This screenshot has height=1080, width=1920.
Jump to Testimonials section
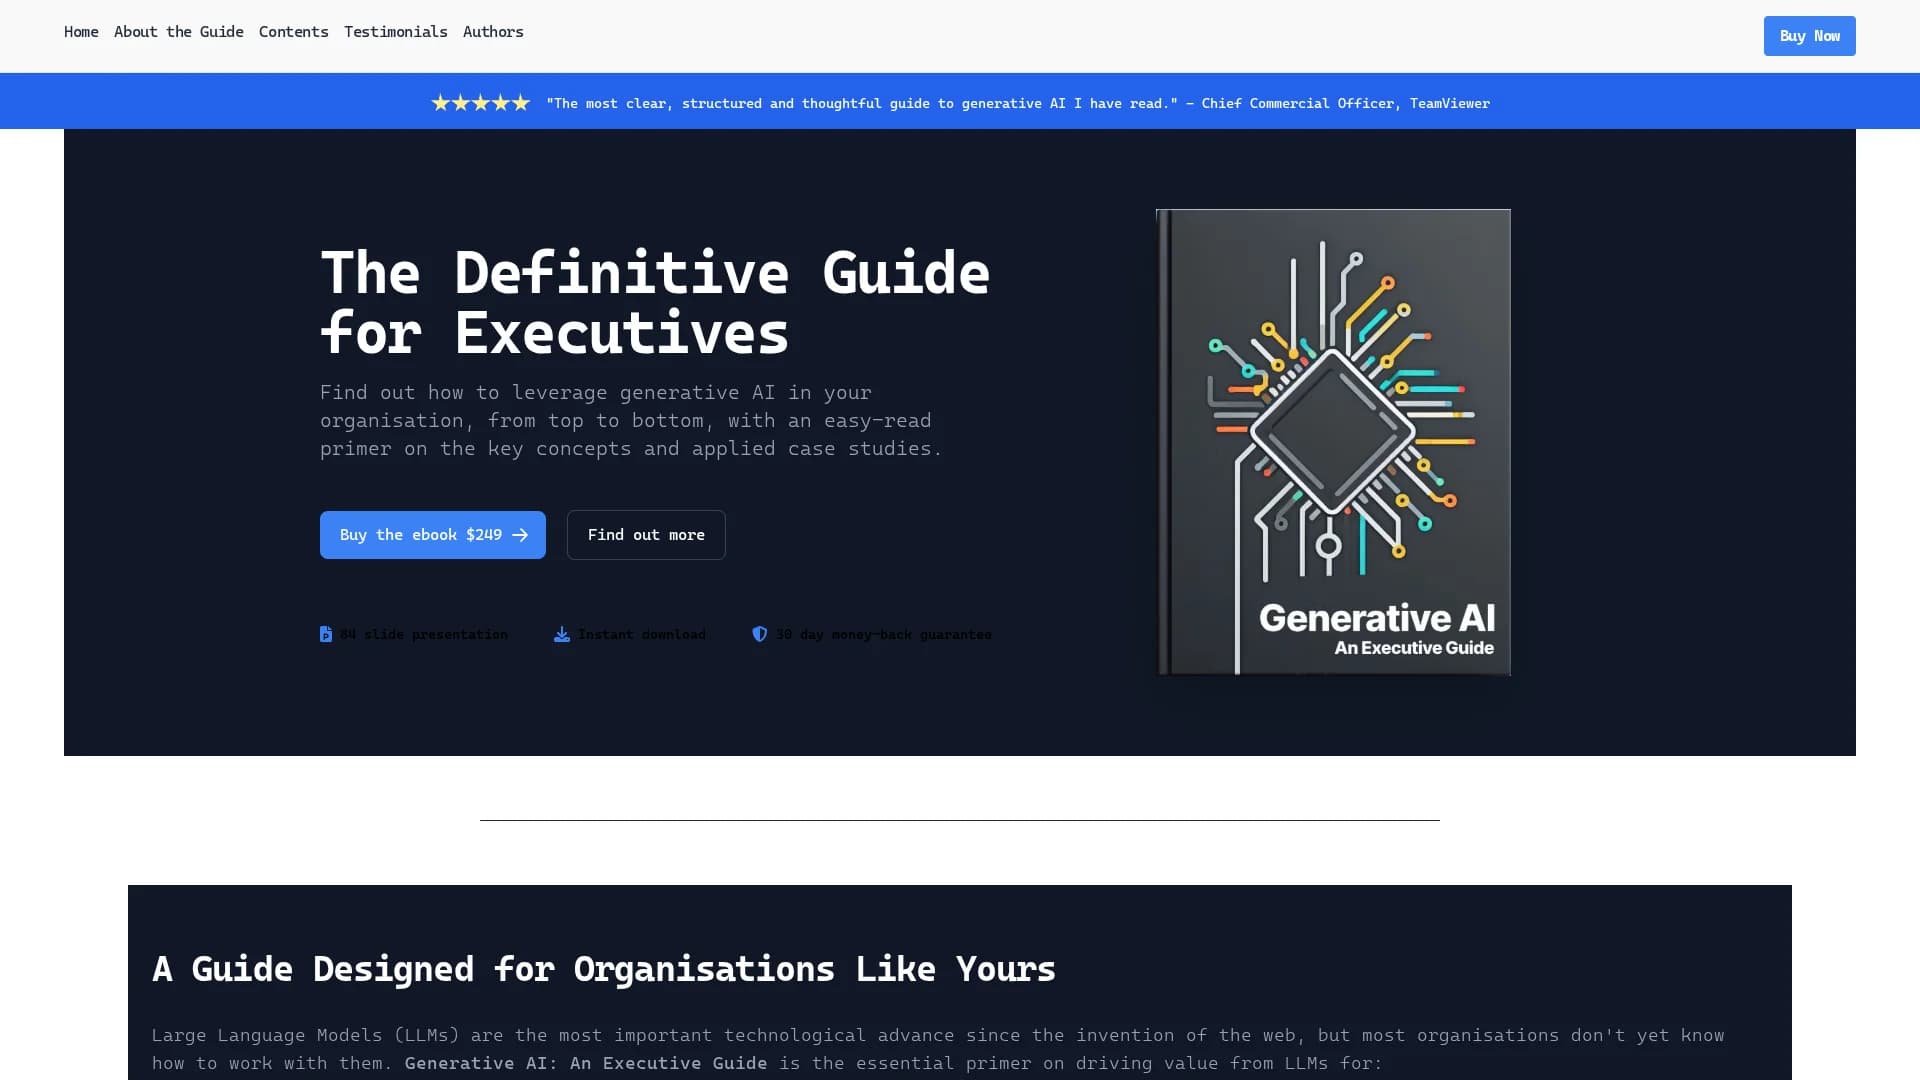click(x=396, y=32)
